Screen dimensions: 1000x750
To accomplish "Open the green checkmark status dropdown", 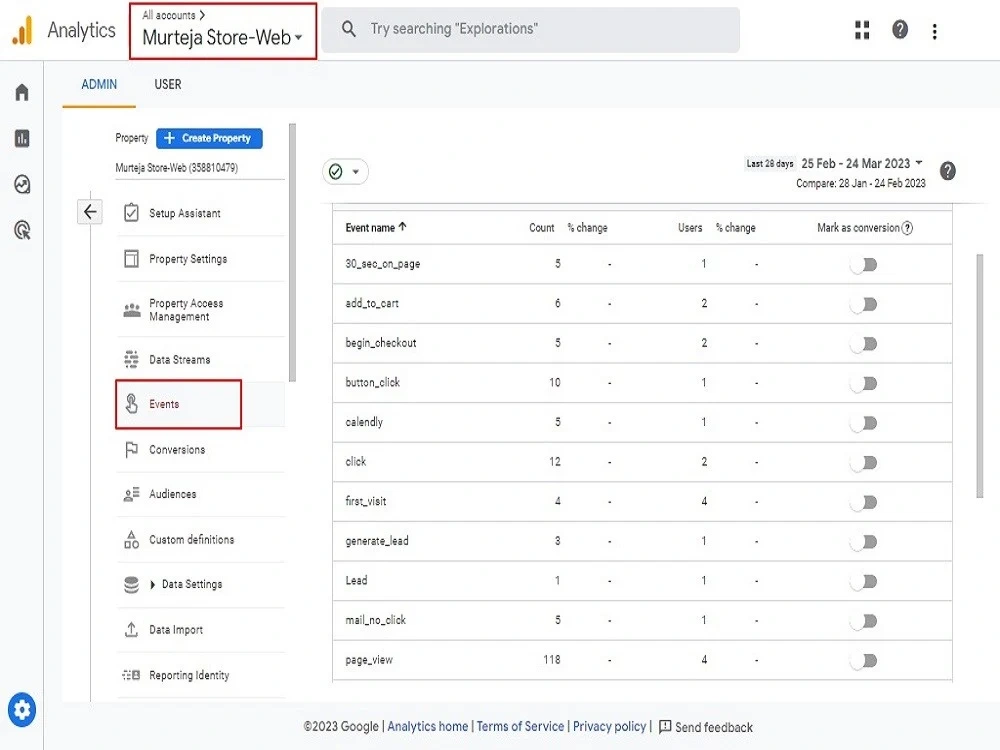I will click(345, 172).
